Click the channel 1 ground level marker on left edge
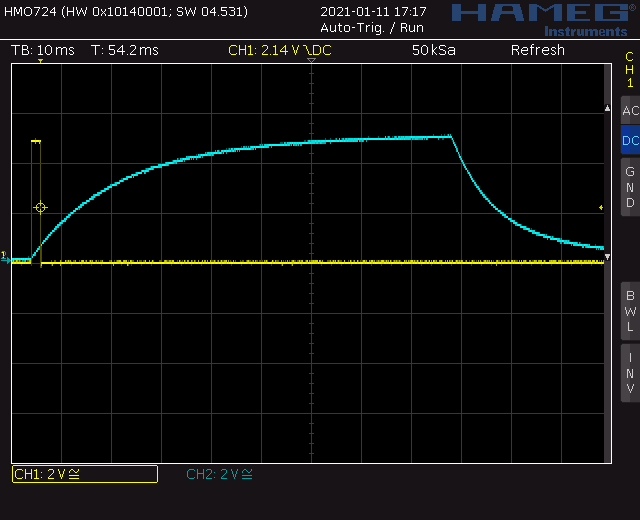Image resolution: width=640 pixels, height=520 pixels. coord(5,256)
